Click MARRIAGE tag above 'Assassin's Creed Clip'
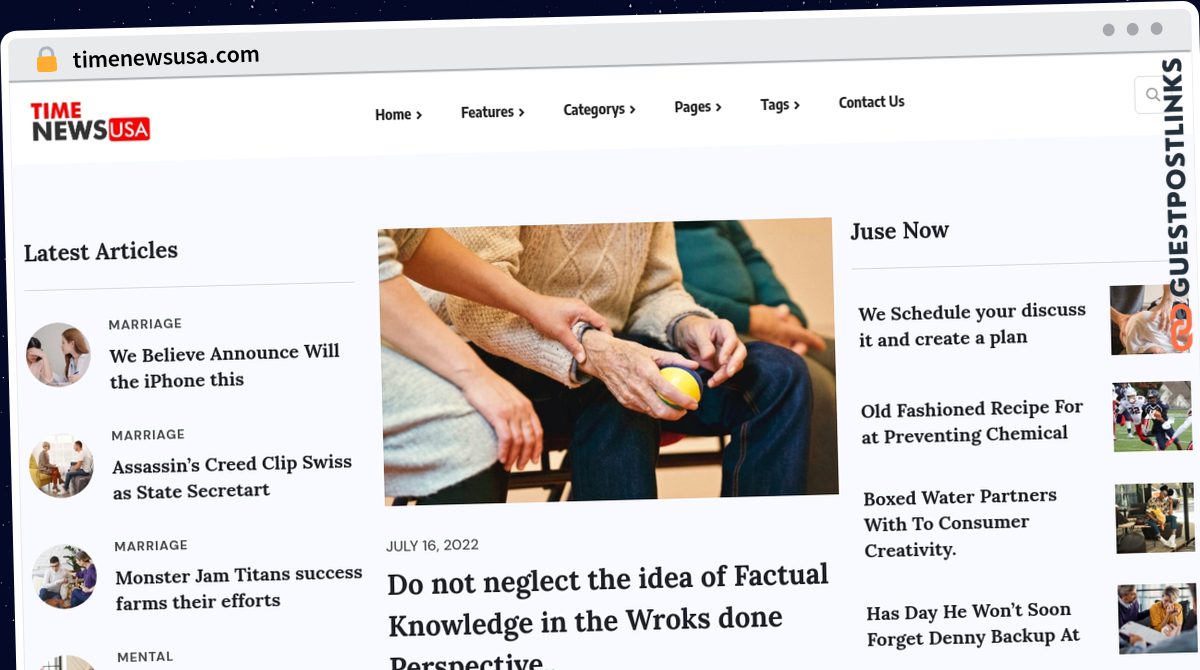The height and width of the screenshot is (670, 1200). pyautogui.click(x=148, y=435)
